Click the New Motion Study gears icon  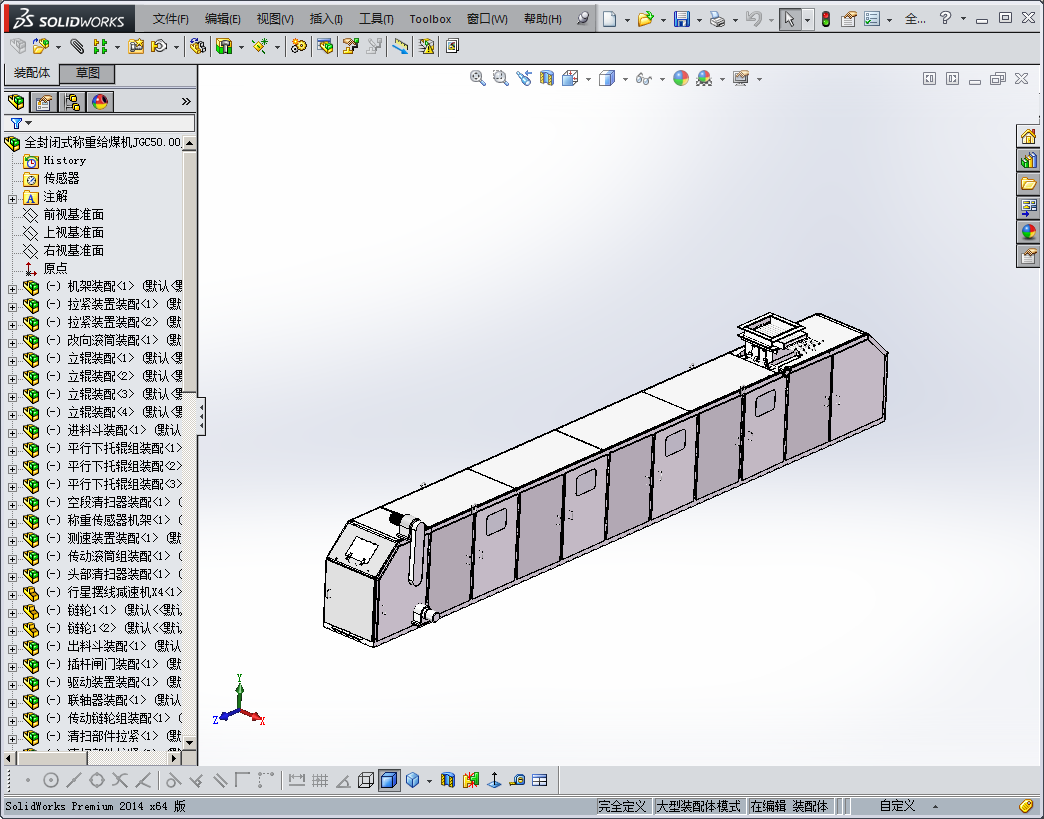click(299, 46)
